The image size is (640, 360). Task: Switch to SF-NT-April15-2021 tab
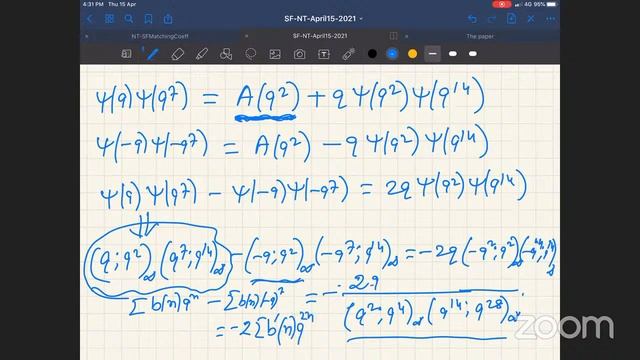pyautogui.click(x=320, y=36)
